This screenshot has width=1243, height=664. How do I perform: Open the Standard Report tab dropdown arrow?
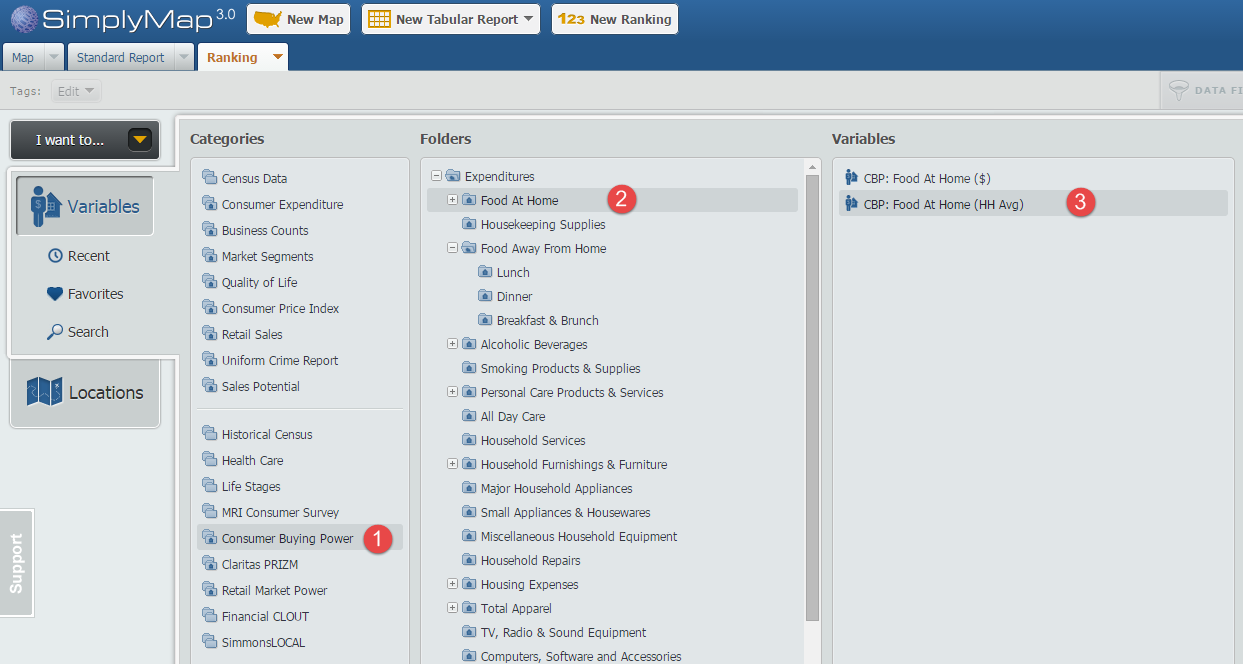click(x=183, y=57)
